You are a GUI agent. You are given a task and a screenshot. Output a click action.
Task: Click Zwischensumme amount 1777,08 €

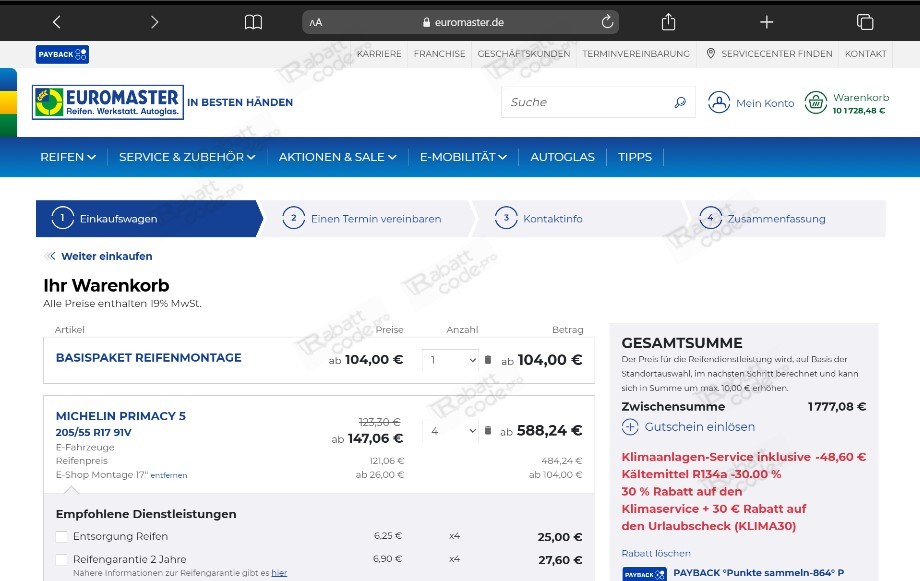click(837, 406)
